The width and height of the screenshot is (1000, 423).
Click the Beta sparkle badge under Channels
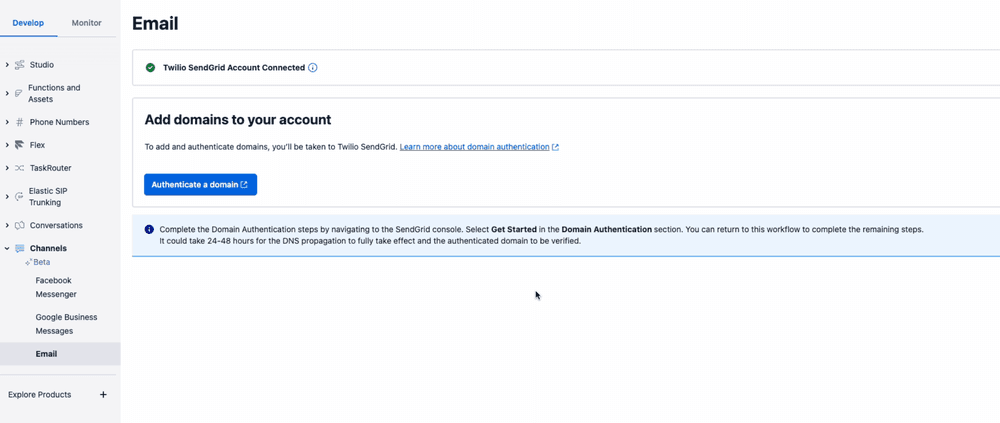point(37,262)
